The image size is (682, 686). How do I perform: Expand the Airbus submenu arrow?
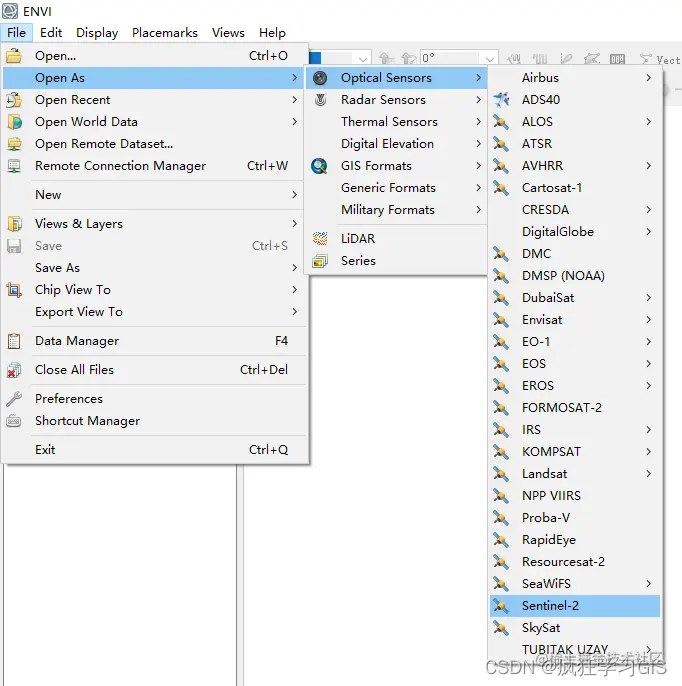(649, 78)
